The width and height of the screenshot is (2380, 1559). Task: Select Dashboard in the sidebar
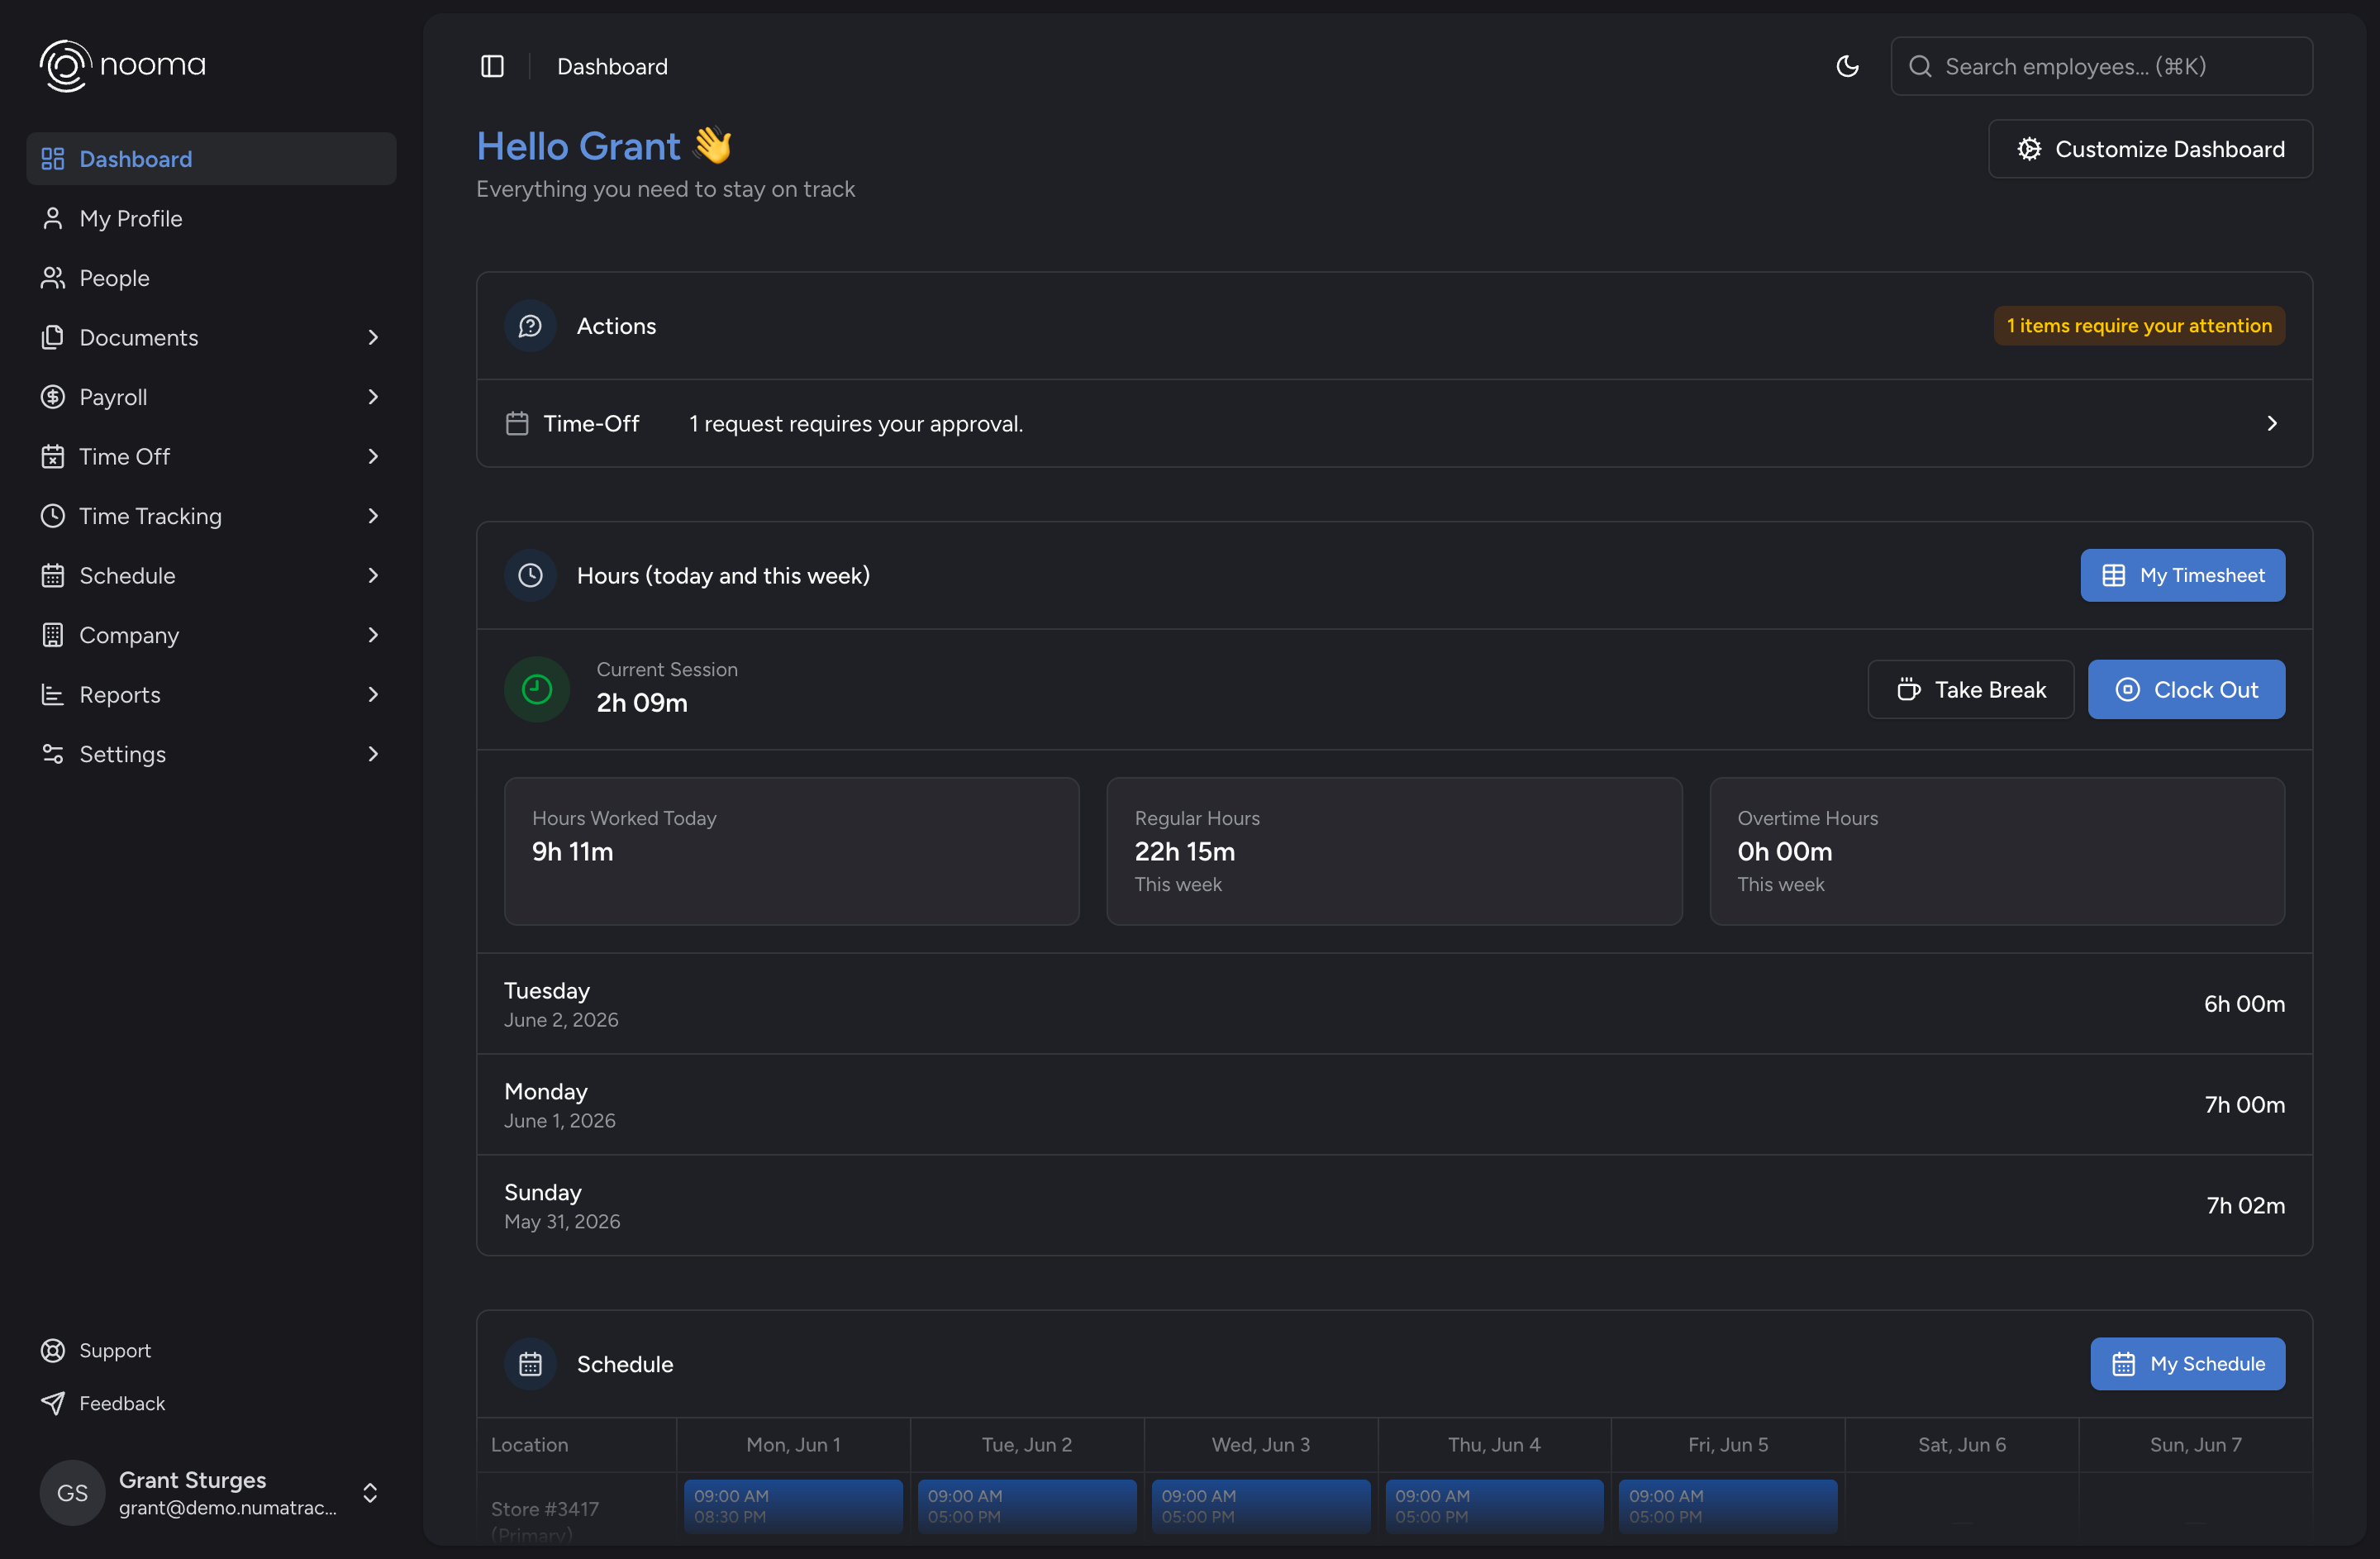[211, 158]
